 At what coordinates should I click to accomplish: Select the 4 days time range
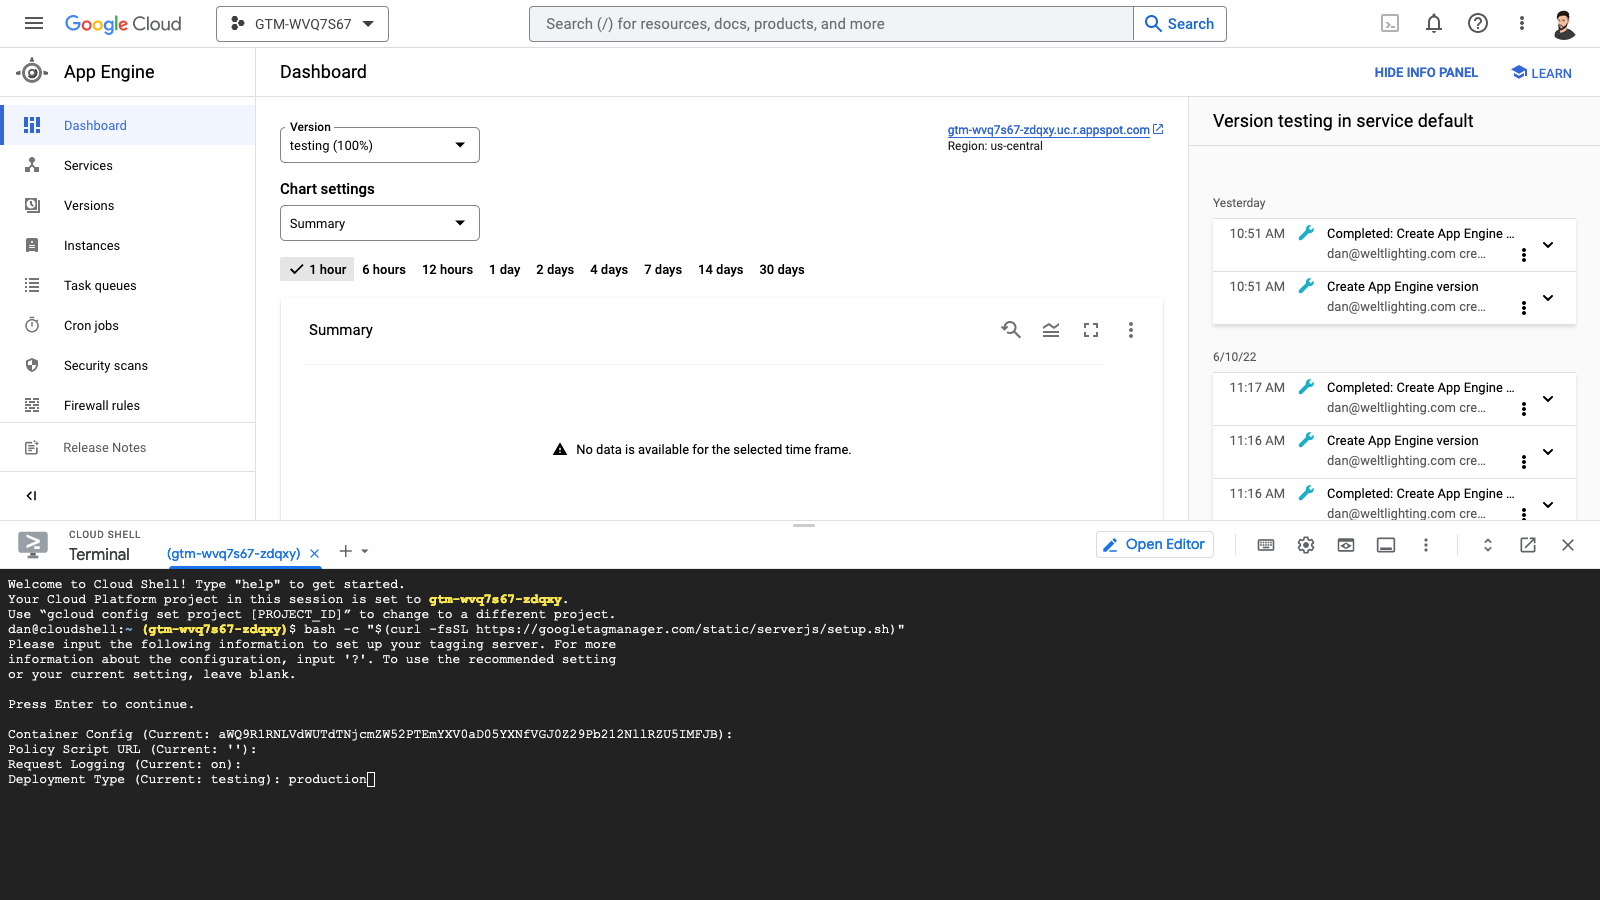tap(609, 269)
